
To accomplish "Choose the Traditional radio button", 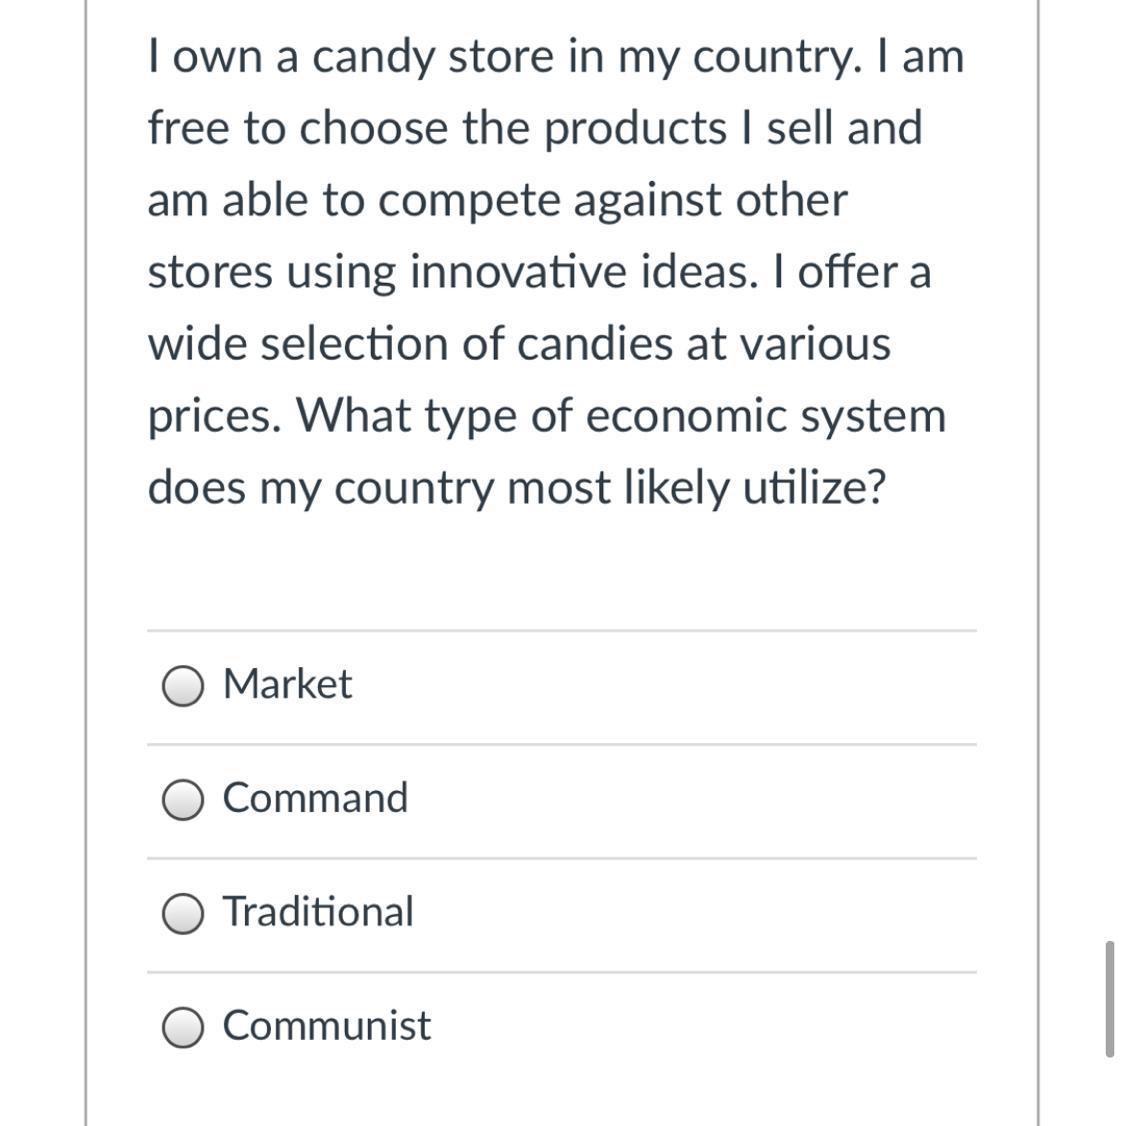I will click(183, 914).
